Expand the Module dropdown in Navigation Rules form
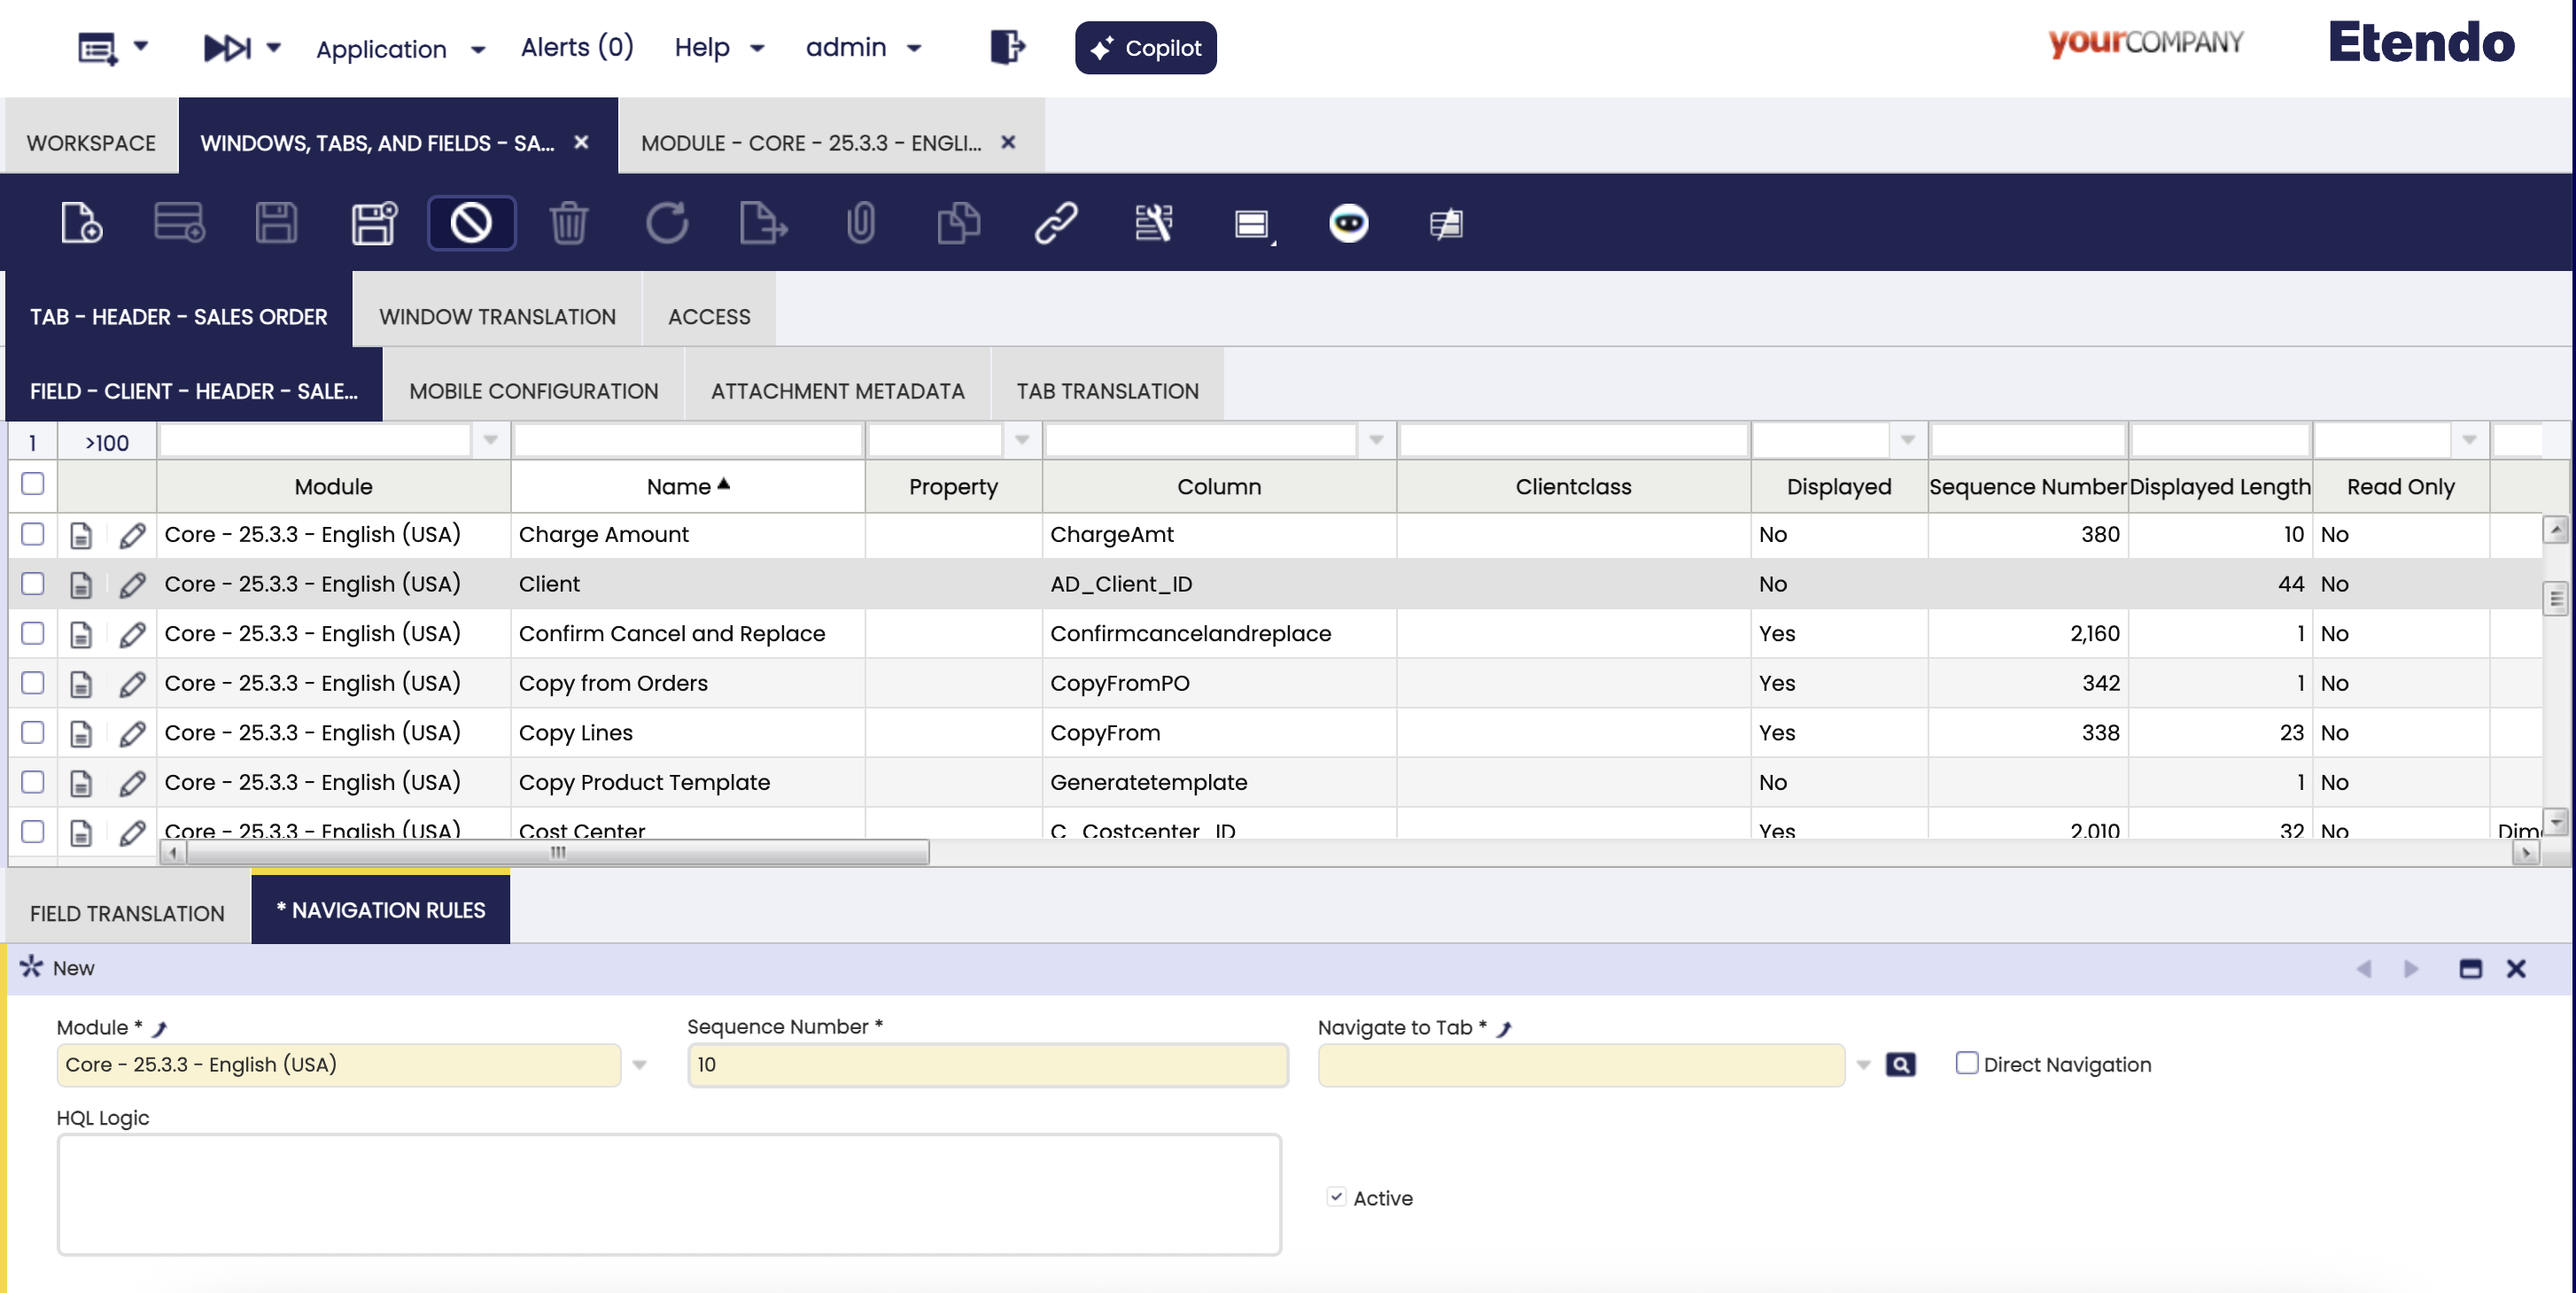The image size is (2576, 1293). [640, 1065]
